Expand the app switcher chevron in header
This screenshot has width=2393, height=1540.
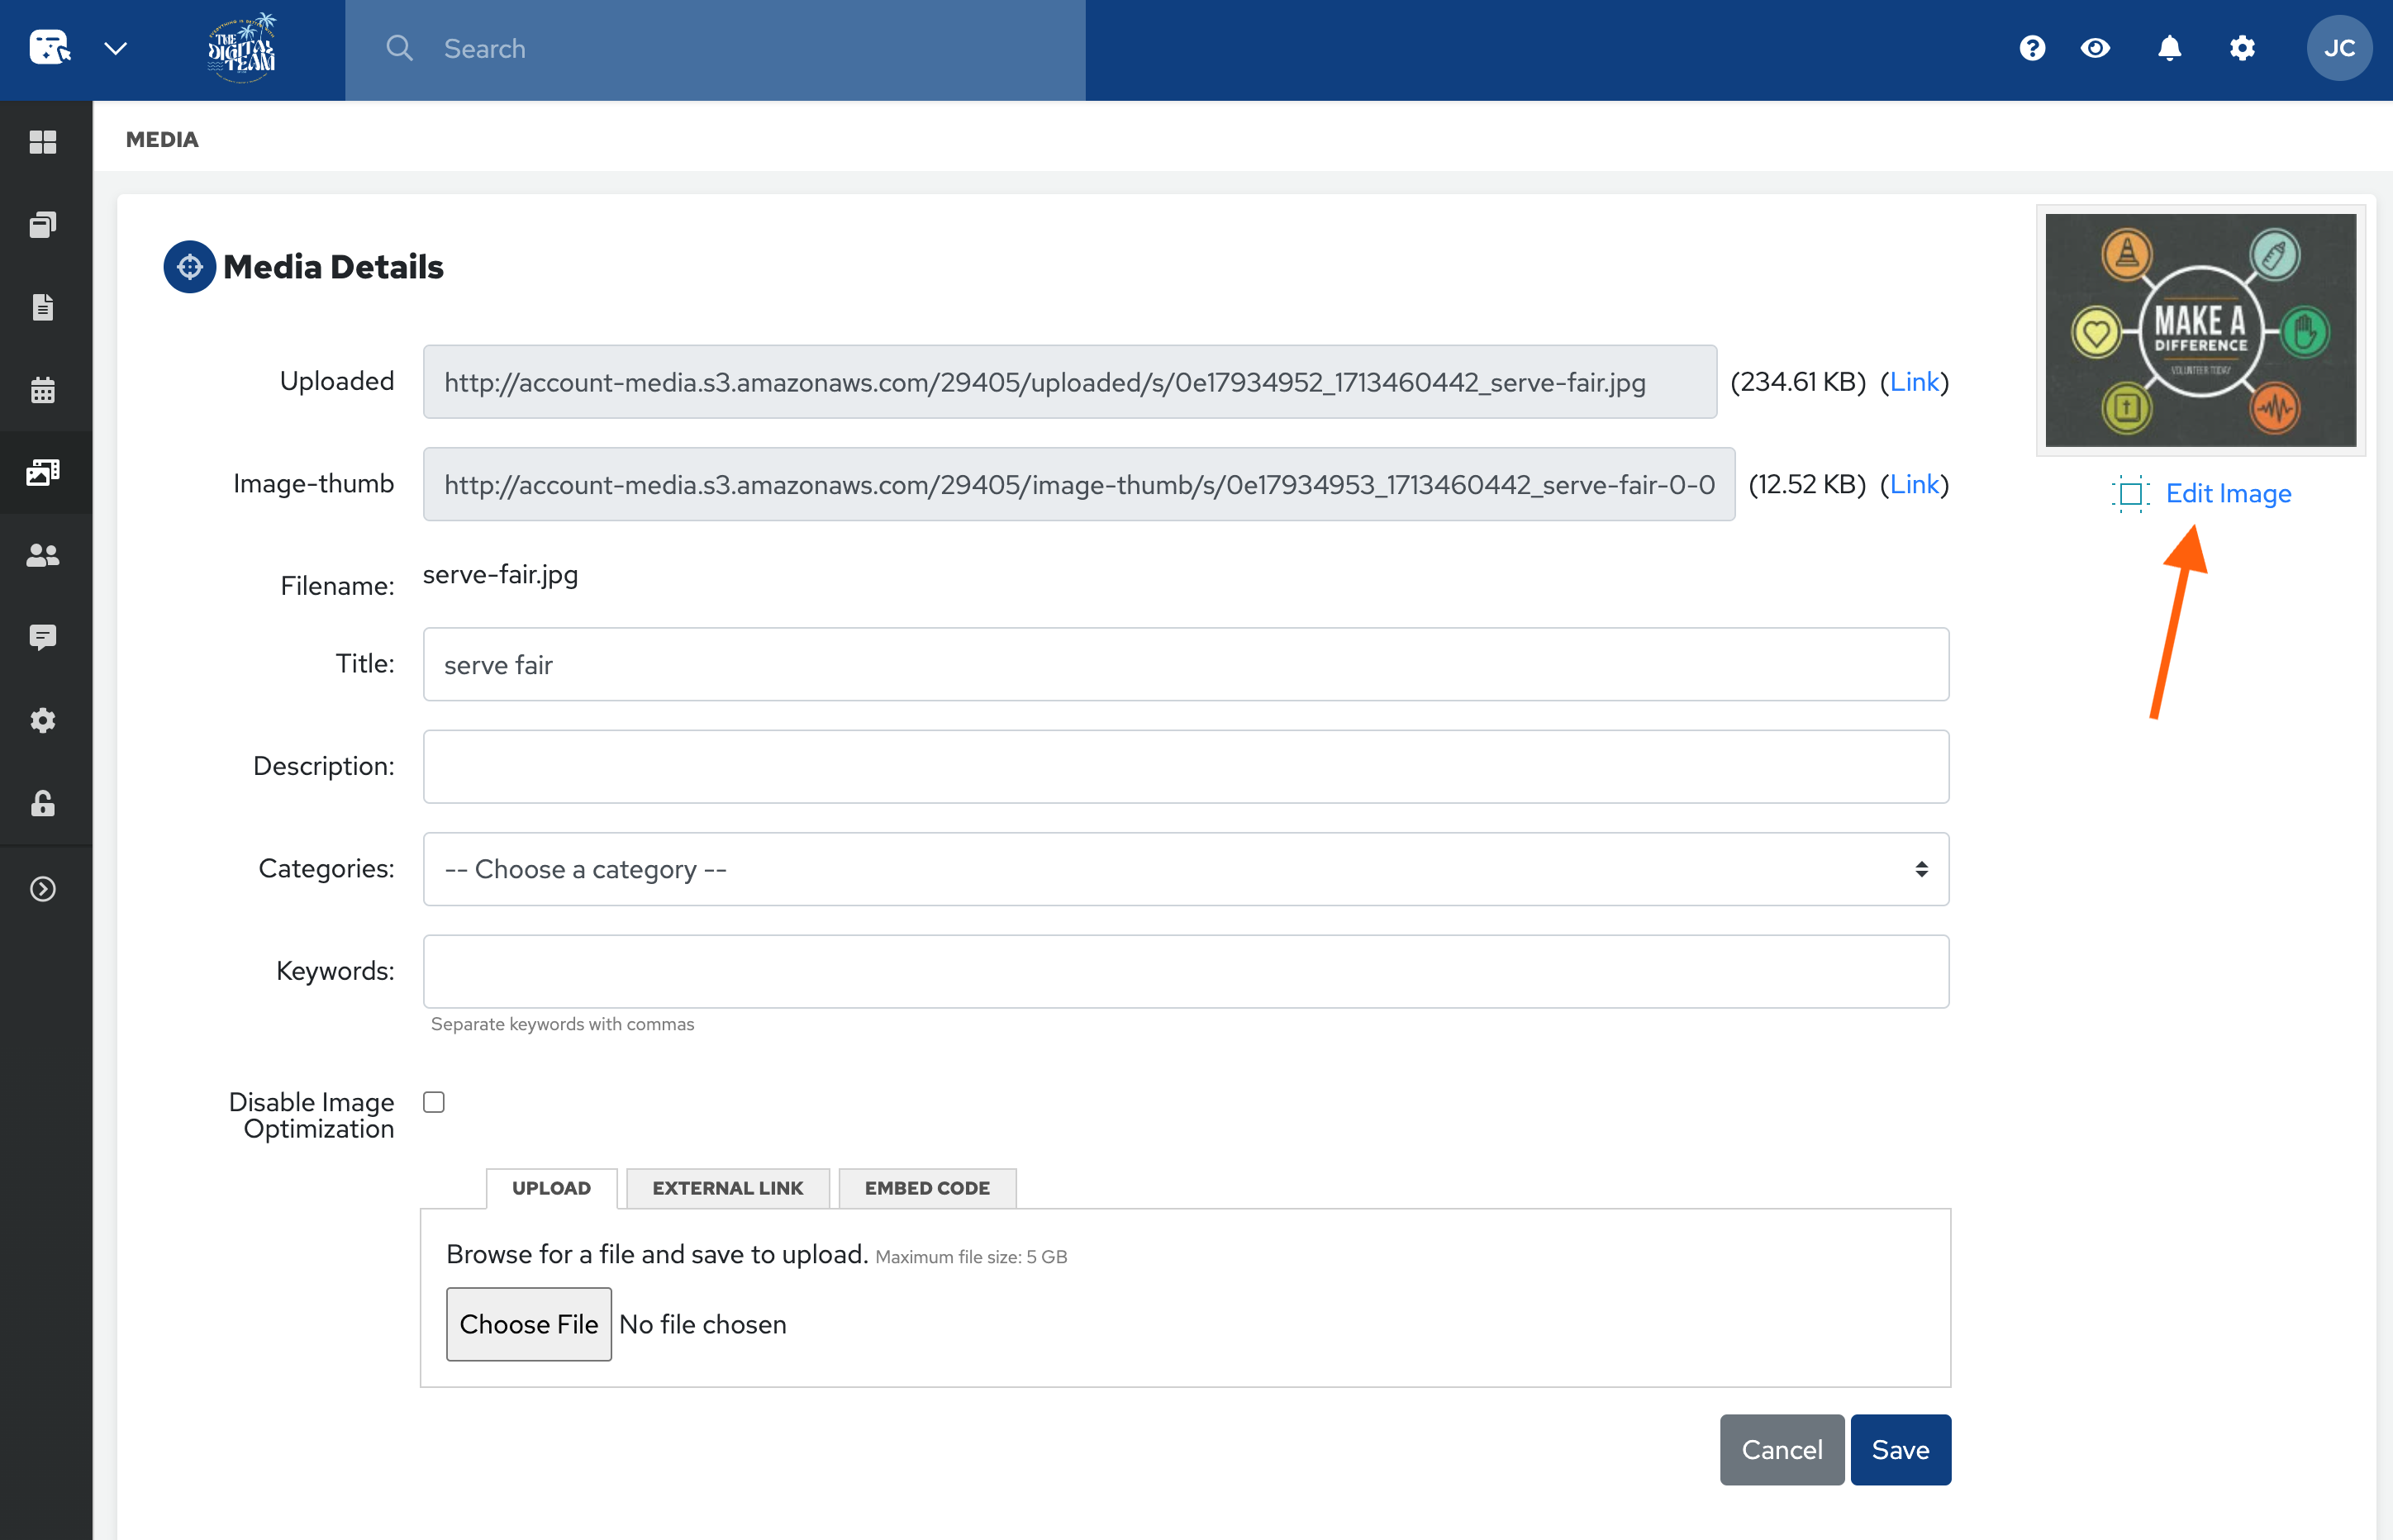coord(116,48)
